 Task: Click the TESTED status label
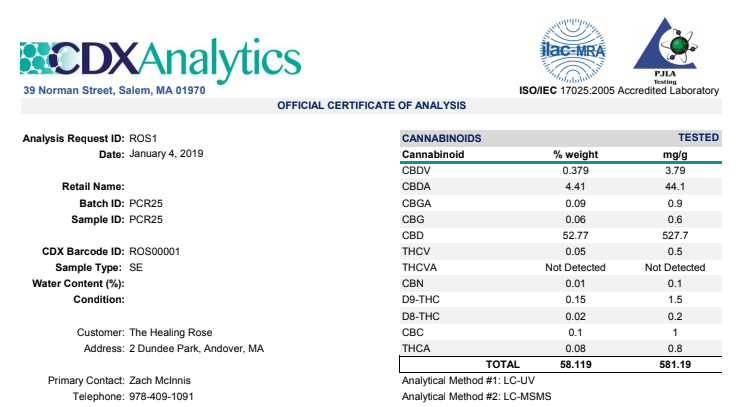coord(698,137)
